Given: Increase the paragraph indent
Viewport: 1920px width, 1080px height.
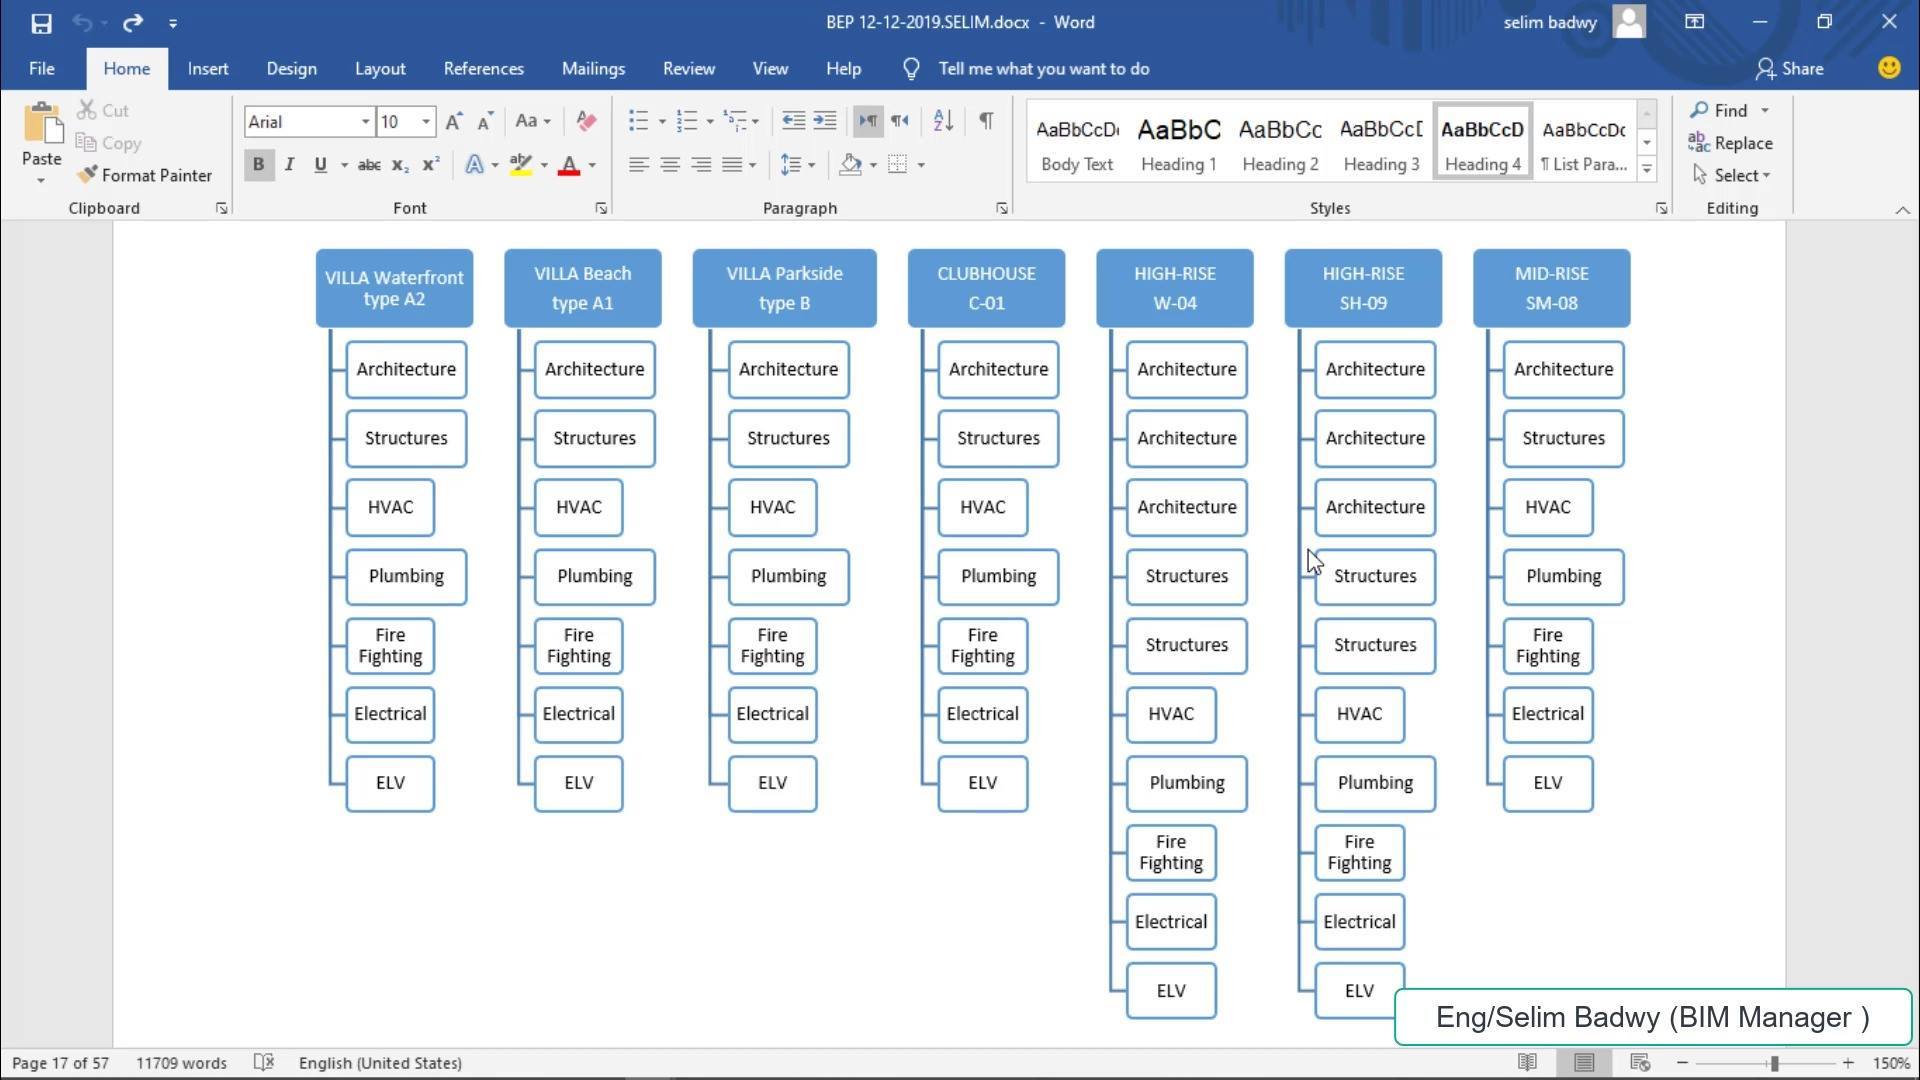Looking at the screenshot, I should click(x=825, y=121).
